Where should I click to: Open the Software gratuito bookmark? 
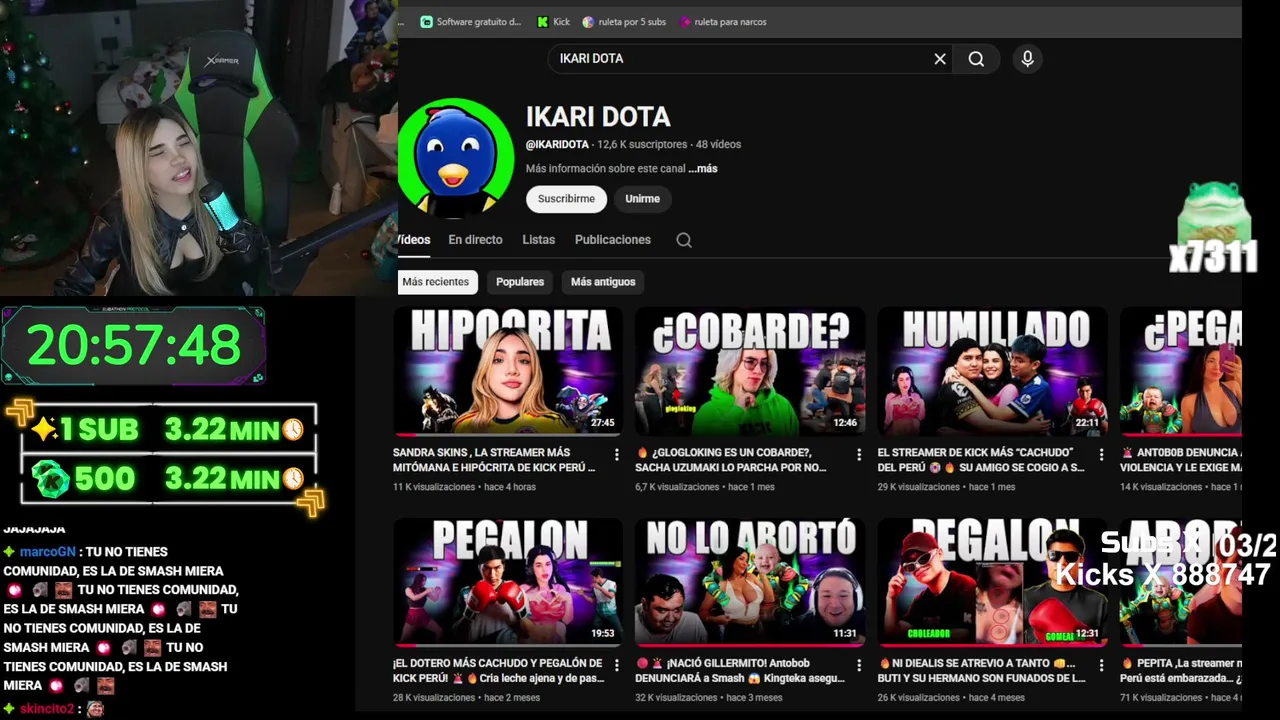(470, 22)
